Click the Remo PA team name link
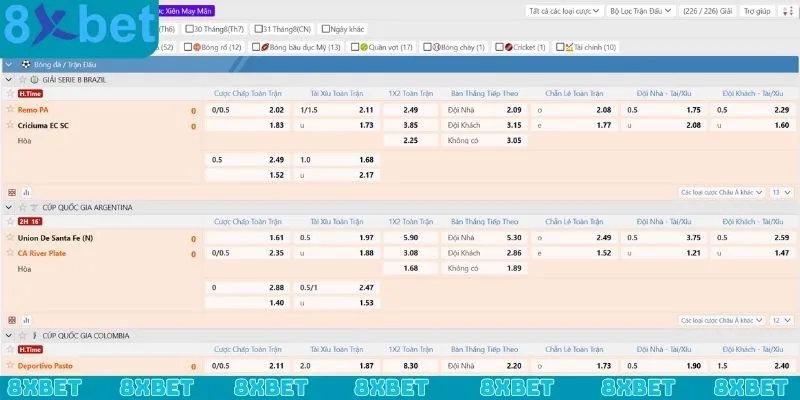The width and height of the screenshot is (800, 400). 33,109
